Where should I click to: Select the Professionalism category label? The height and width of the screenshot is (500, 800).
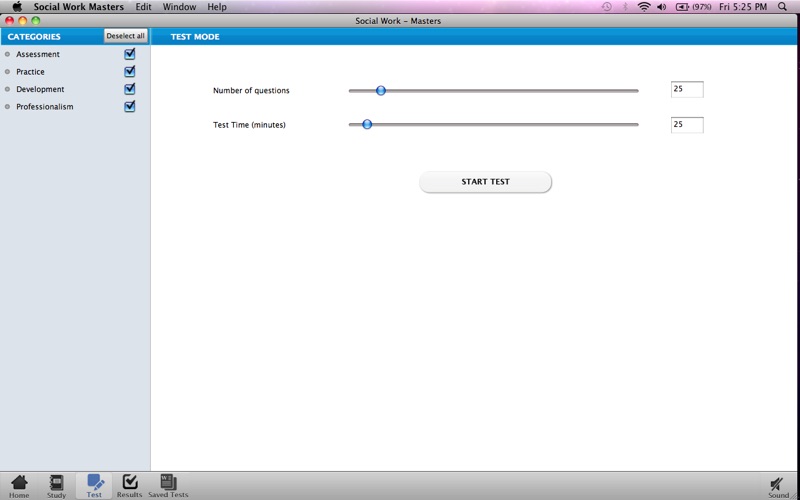[45, 107]
